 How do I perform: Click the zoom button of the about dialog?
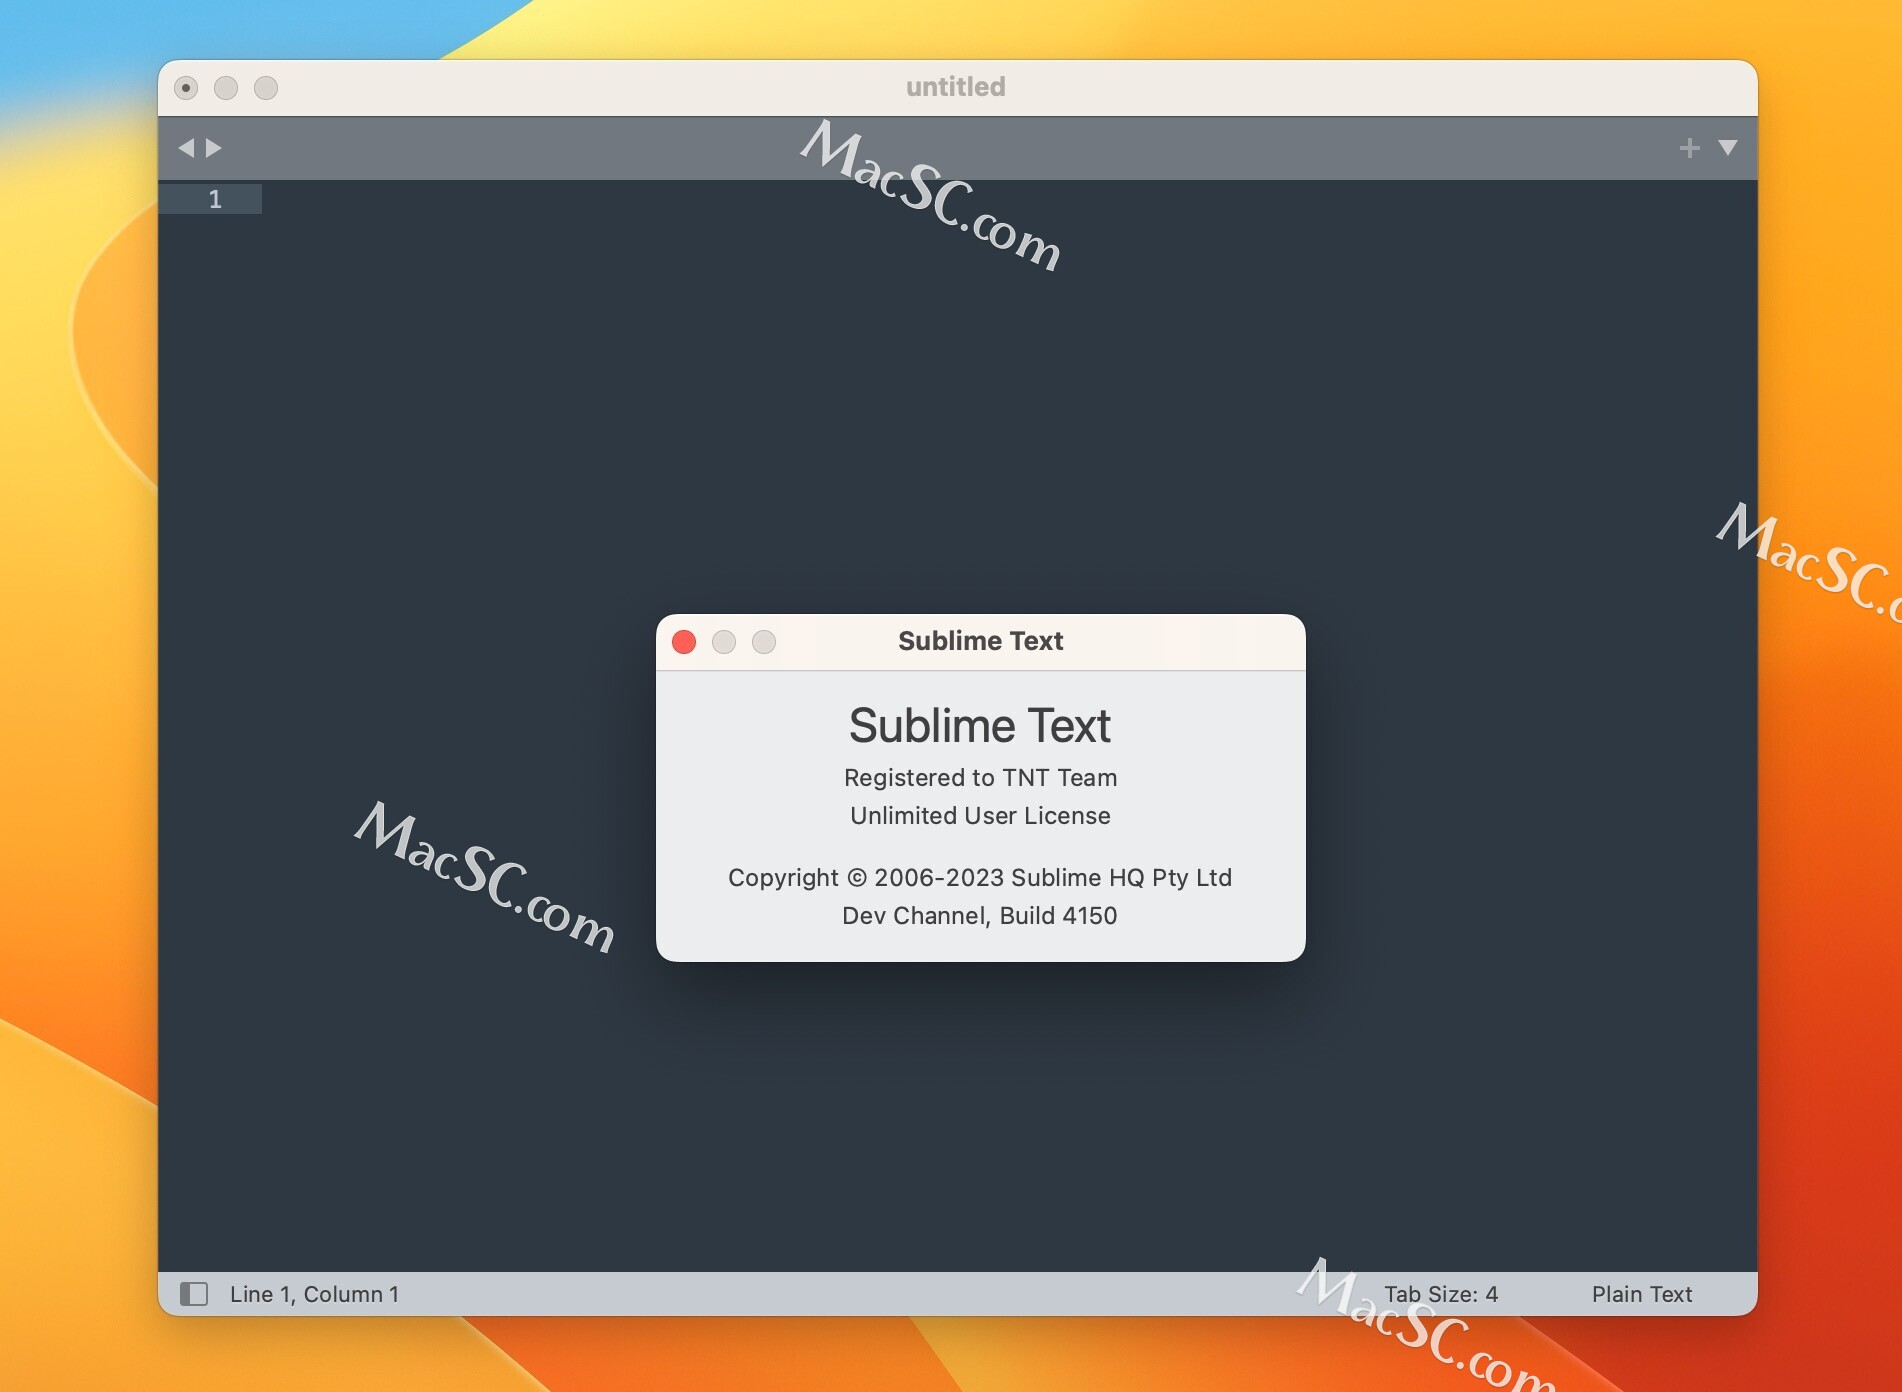764,642
